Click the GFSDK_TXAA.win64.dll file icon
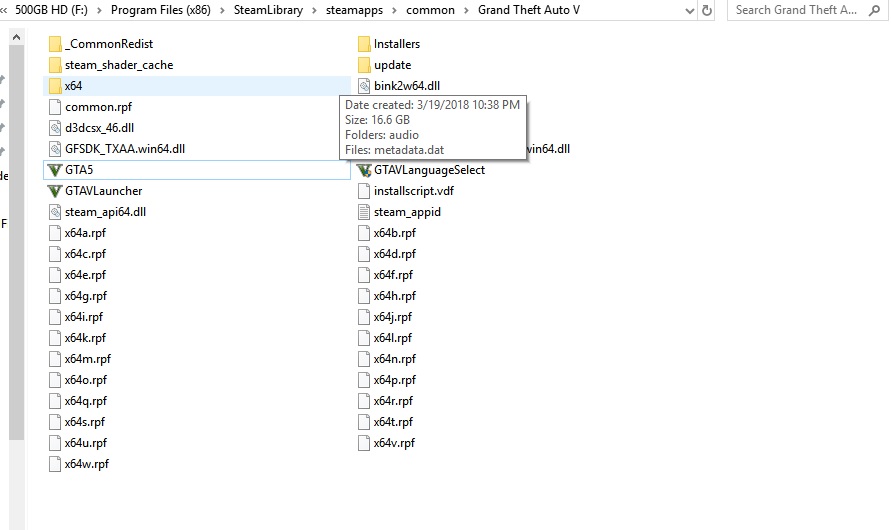The height and width of the screenshot is (530, 891). 55,149
